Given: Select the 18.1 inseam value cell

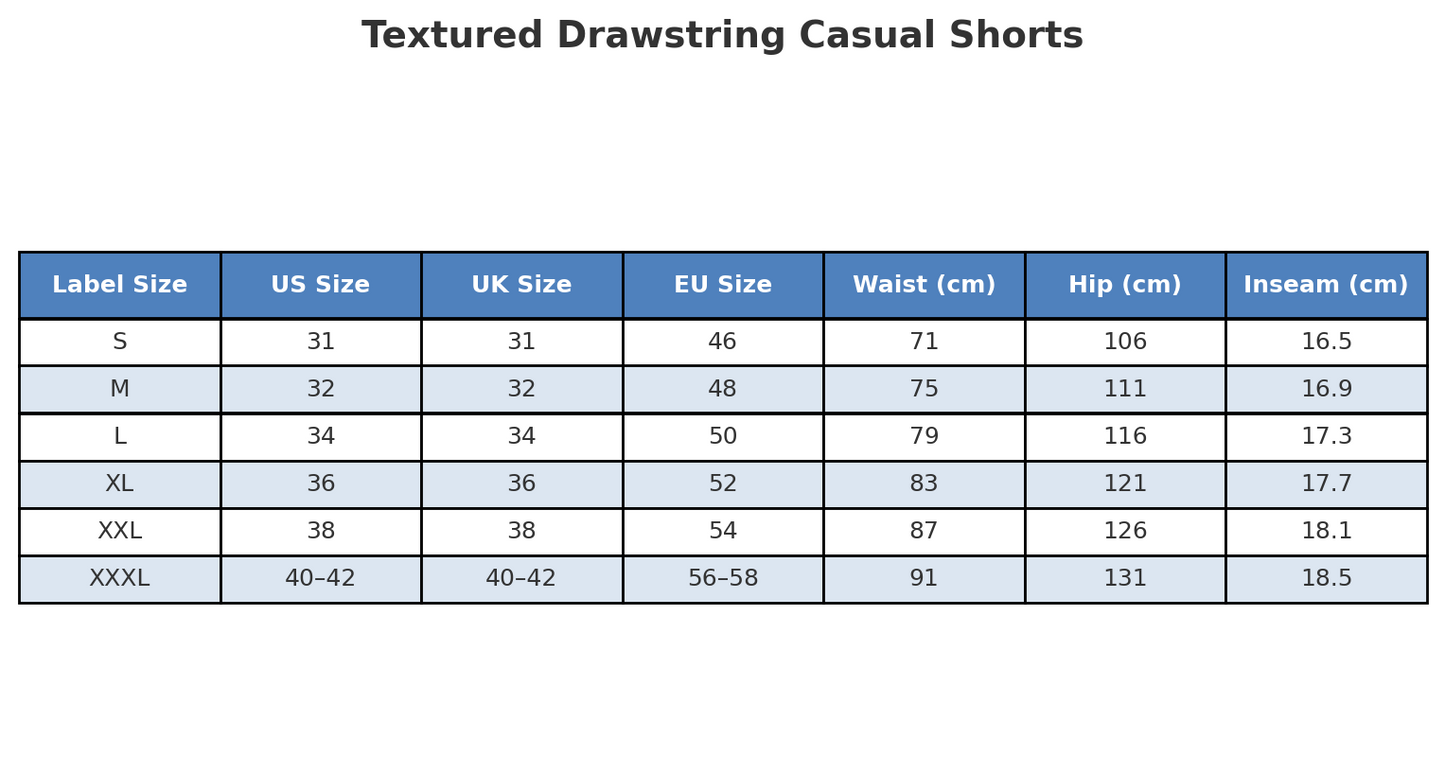Looking at the screenshot, I should tap(1325, 532).
